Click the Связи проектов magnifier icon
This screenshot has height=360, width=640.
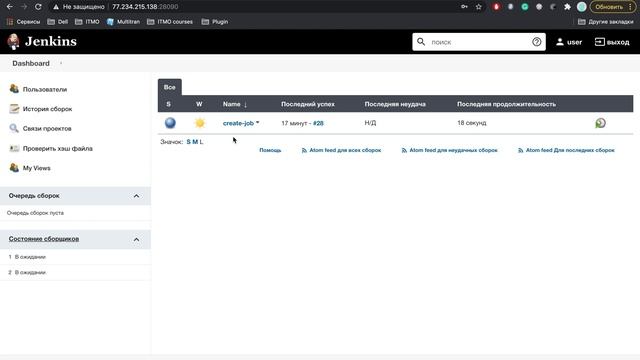(14, 128)
